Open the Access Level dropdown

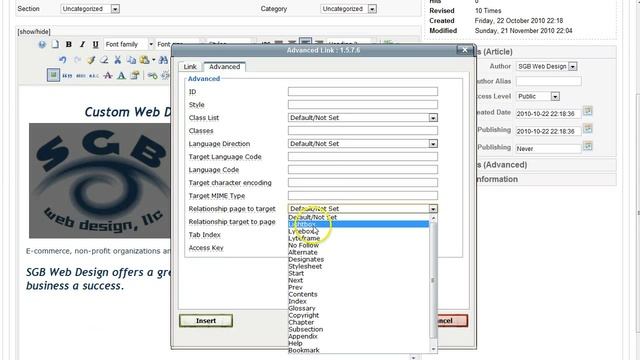pos(538,96)
